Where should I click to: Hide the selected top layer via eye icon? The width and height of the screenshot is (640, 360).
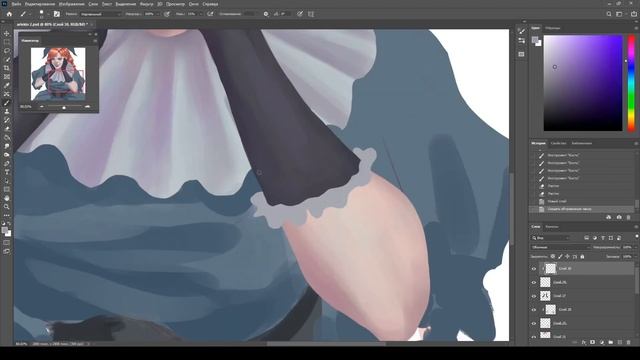coord(534,269)
